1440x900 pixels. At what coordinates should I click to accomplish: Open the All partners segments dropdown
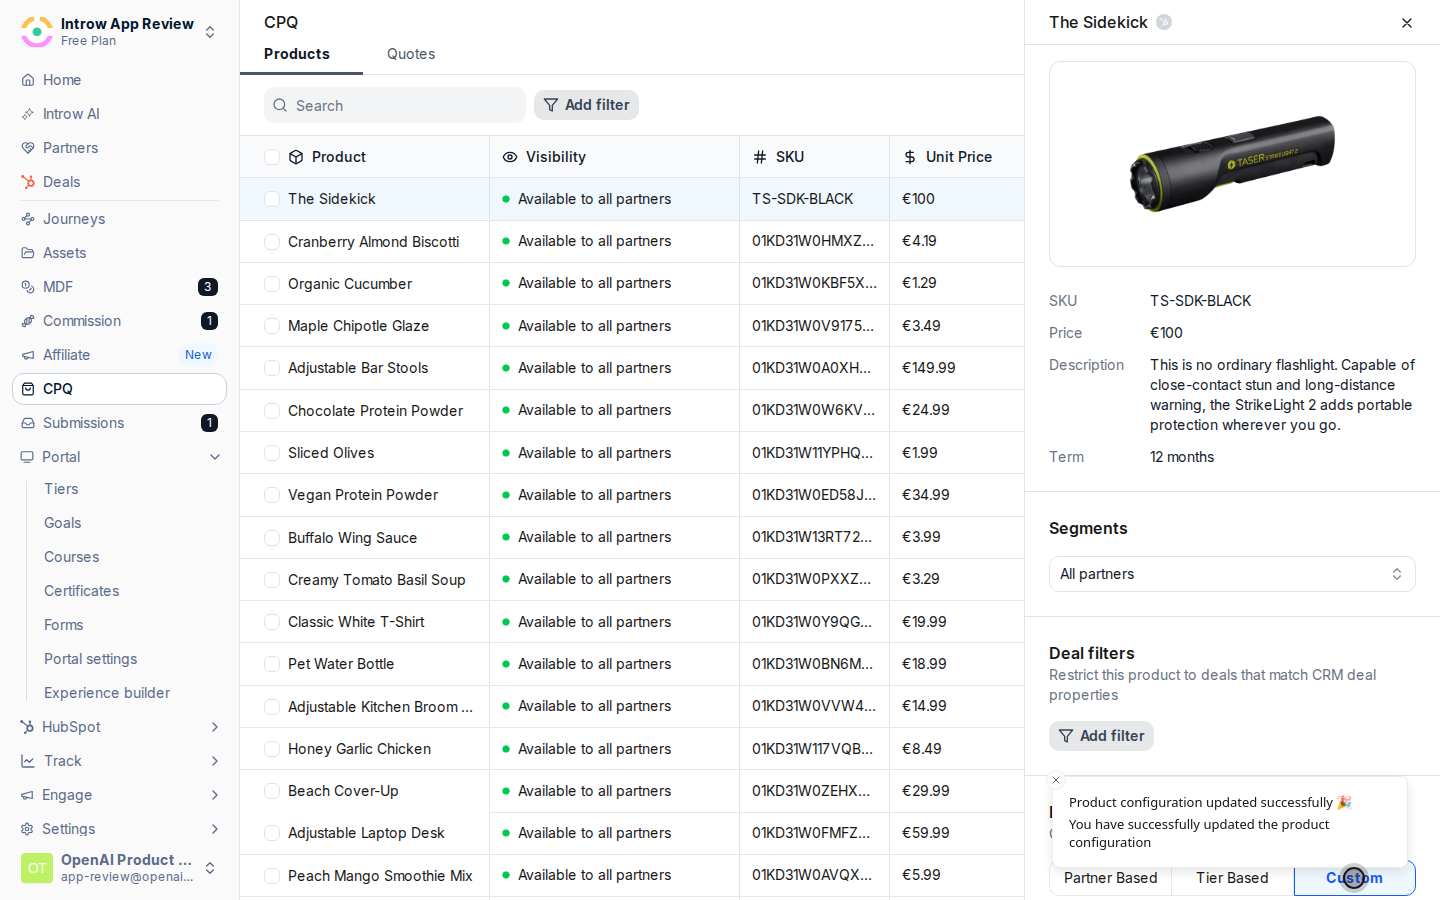pyautogui.click(x=1232, y=574)
